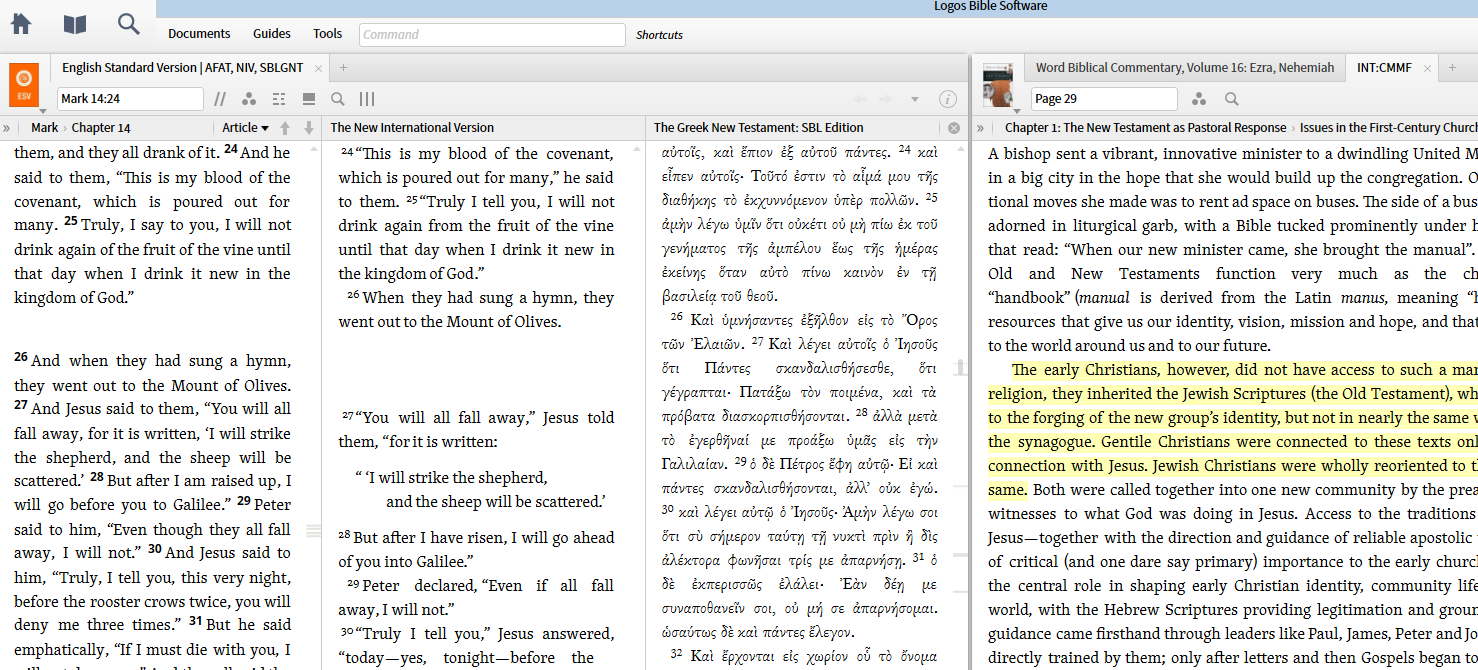Image resolution: width=1478 pixels, height=670 pixels.
Task: Click Issues in the First-Century Church breadcrumb
Action: (1388, 128)
